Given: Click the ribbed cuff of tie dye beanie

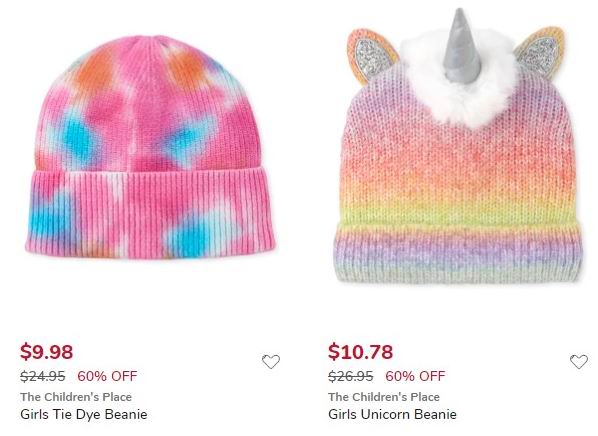Looking at the screenshot, I should tap(151, 214).
